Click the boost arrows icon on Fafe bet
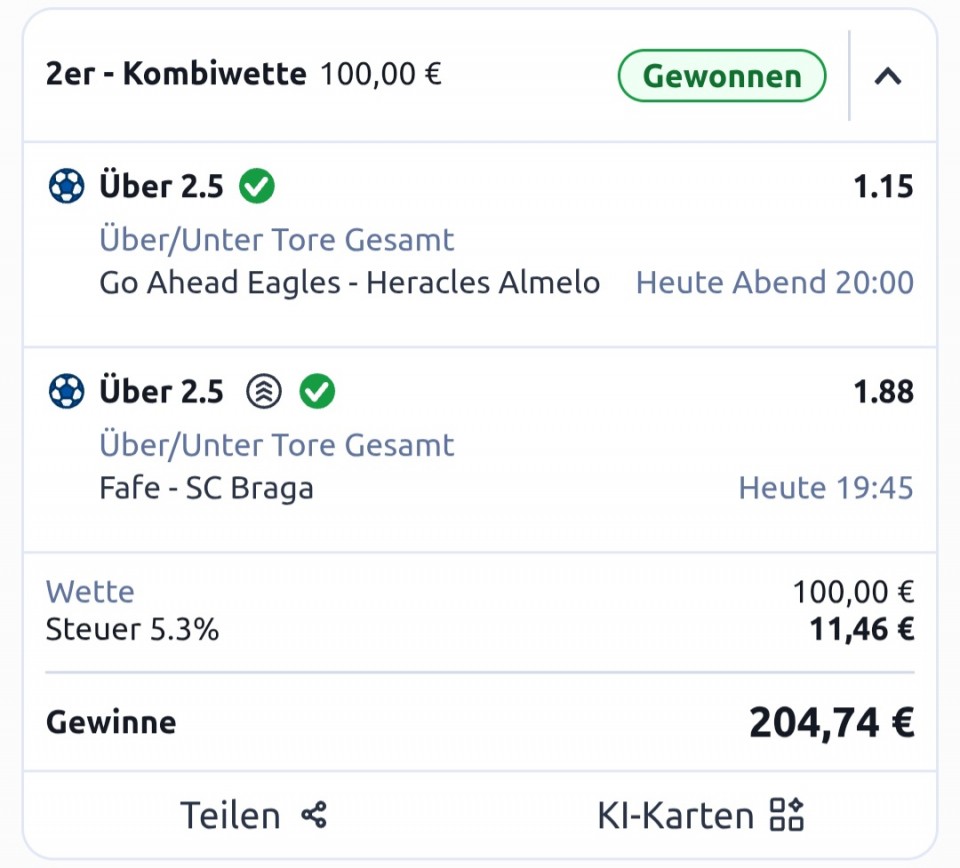 pos(264,392)
